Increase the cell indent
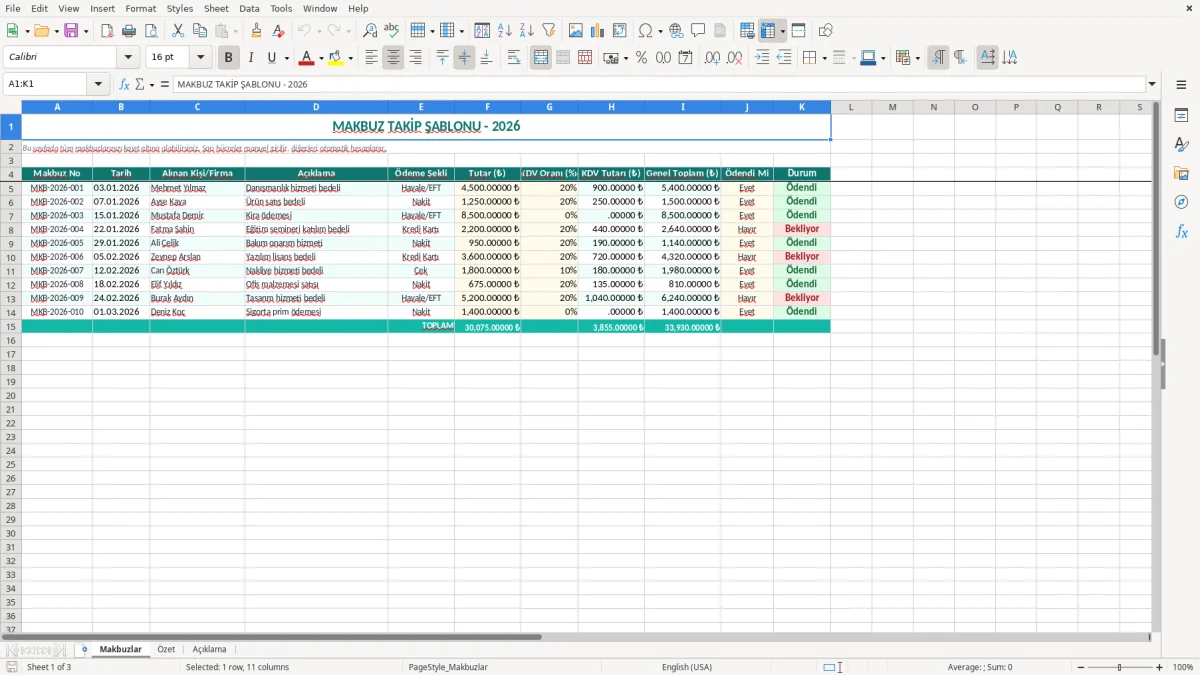The image size is (1200, 675). coord(762,58)
